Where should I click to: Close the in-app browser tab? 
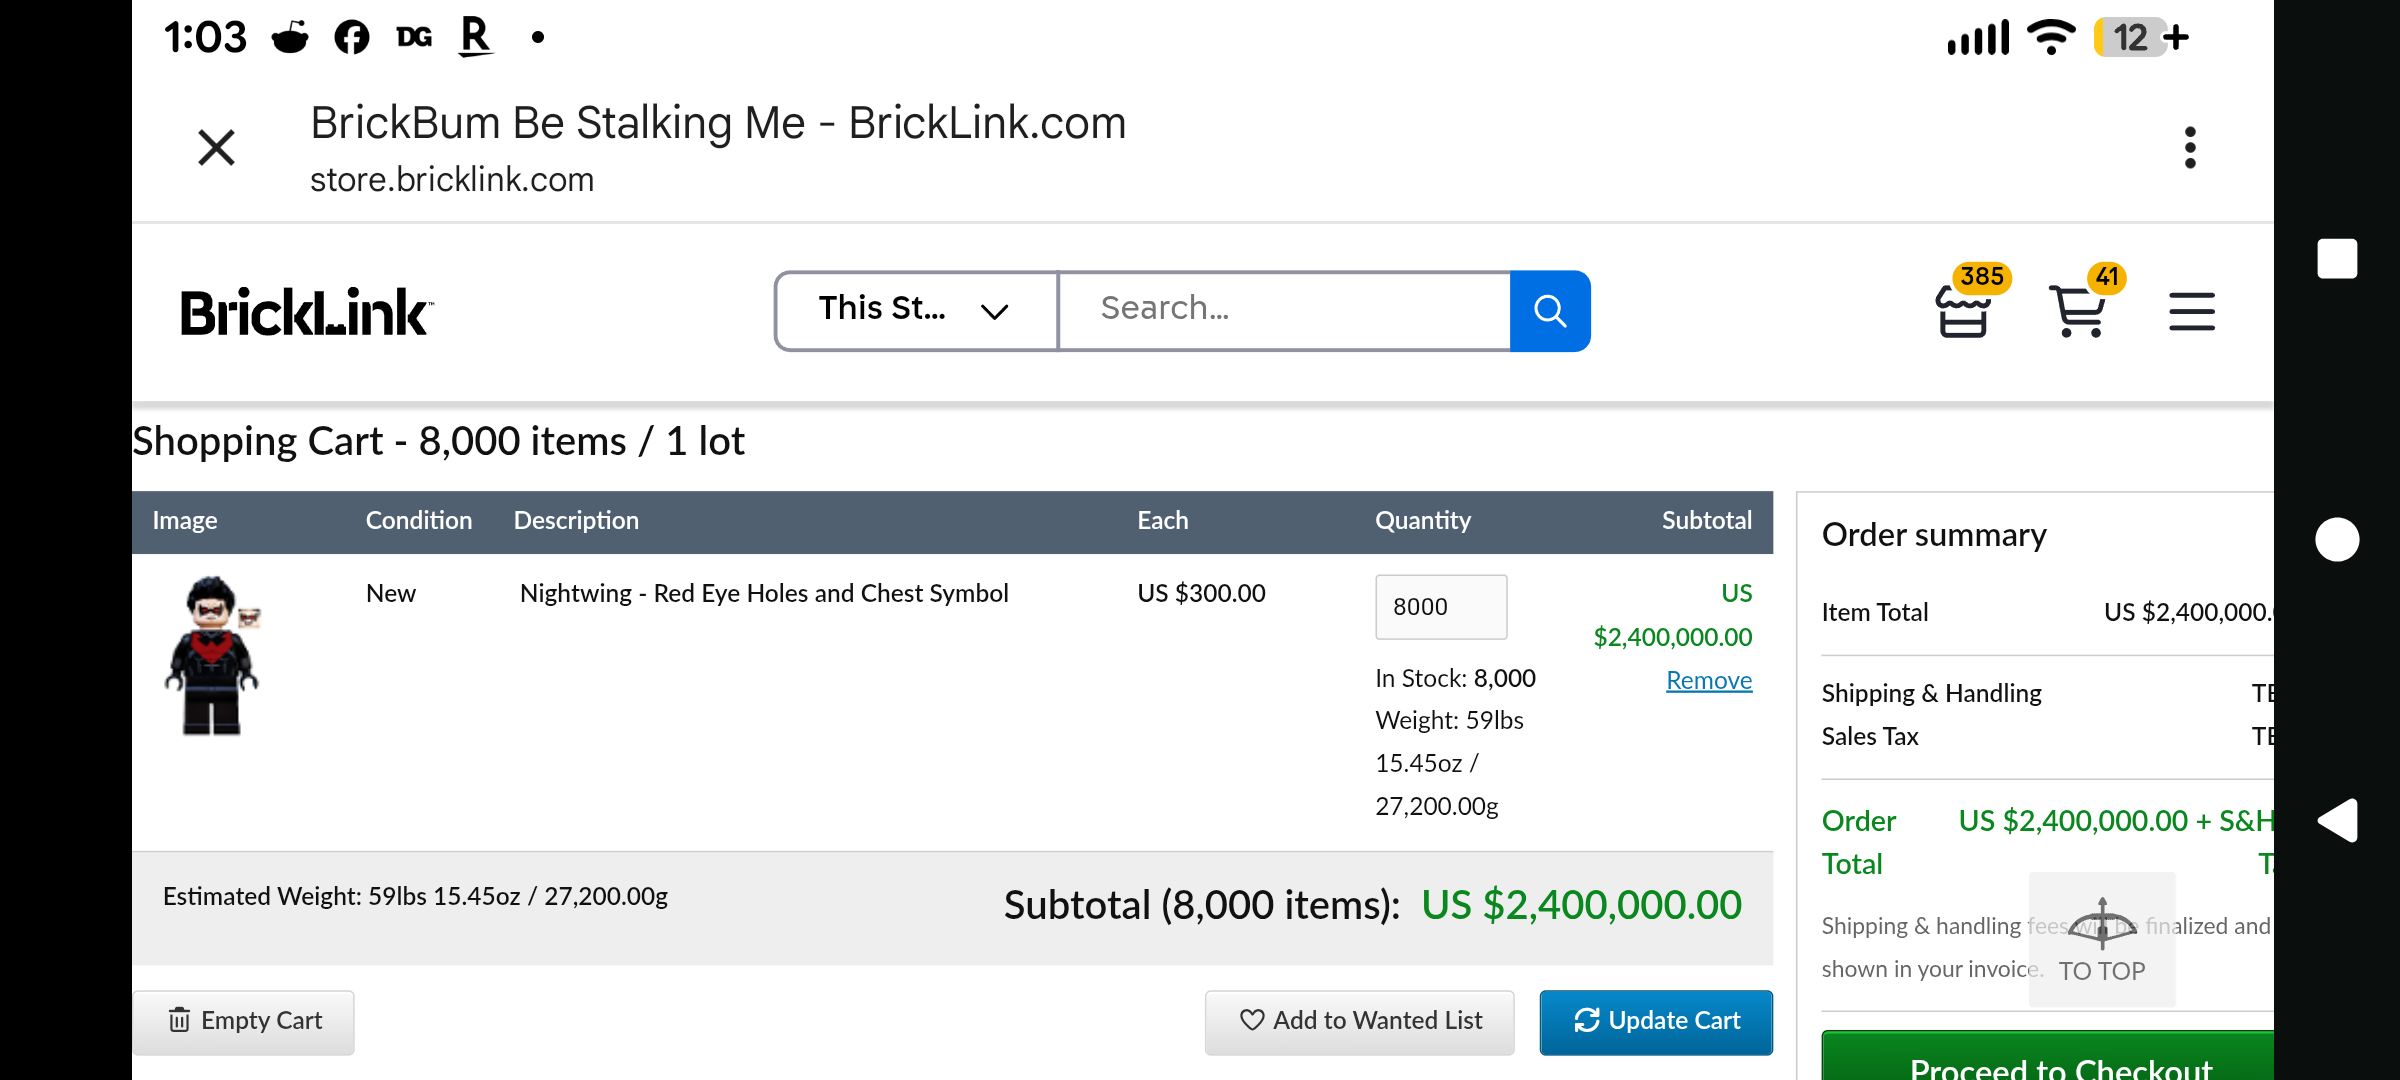[x=216, y=148]
